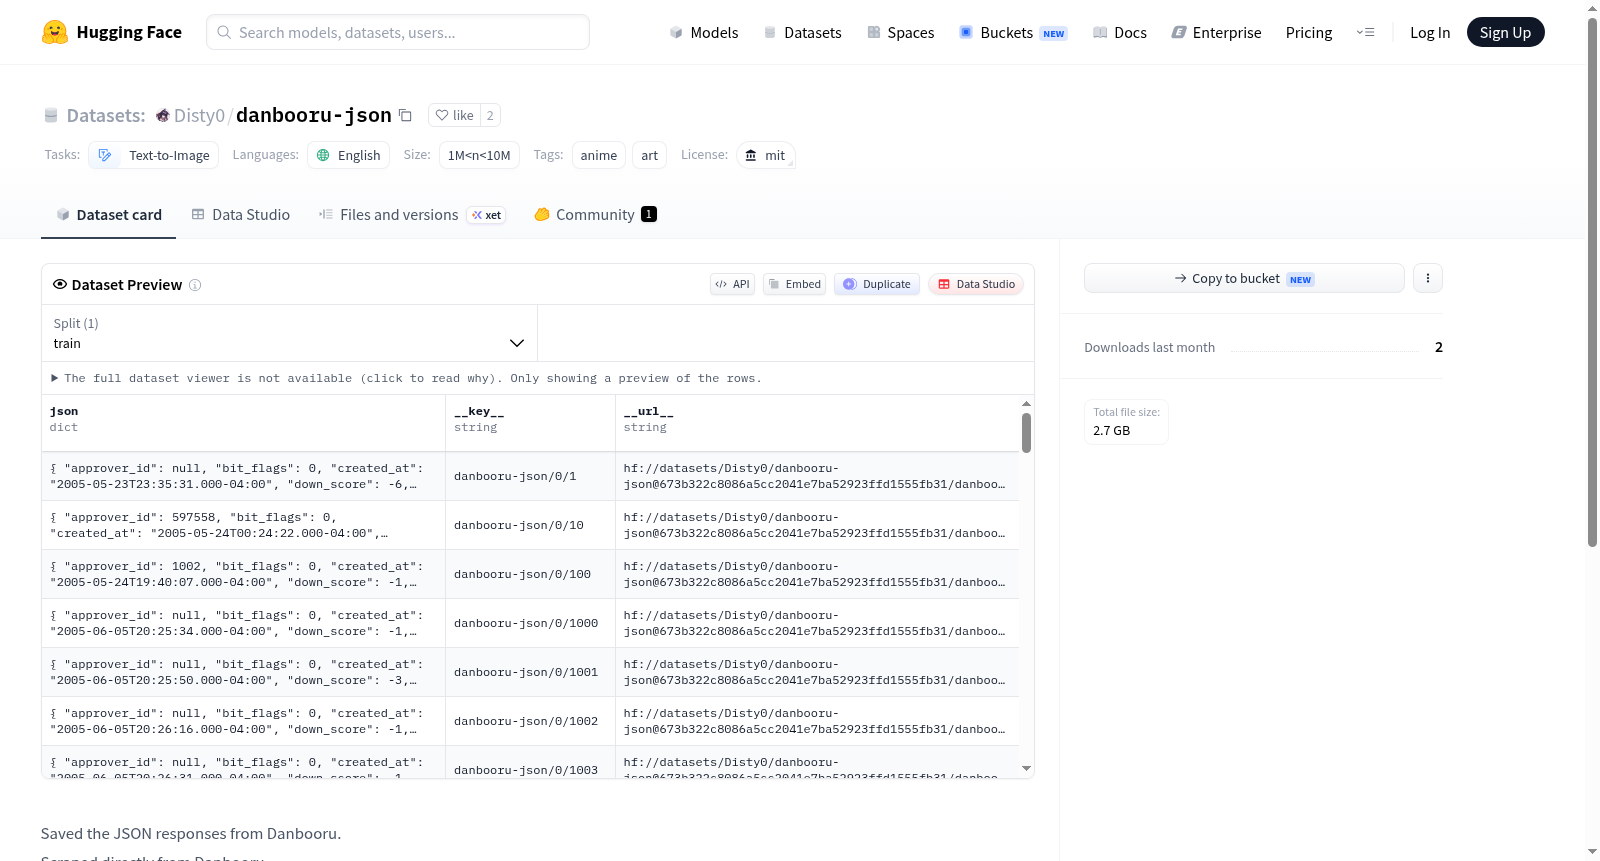The image size is (1600, 861).
Task: Click the API button
Action: [732, 284]
